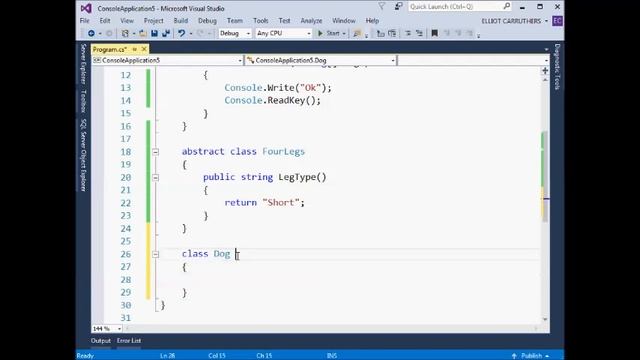Collapse the LegType method block

tap(156, 178)
